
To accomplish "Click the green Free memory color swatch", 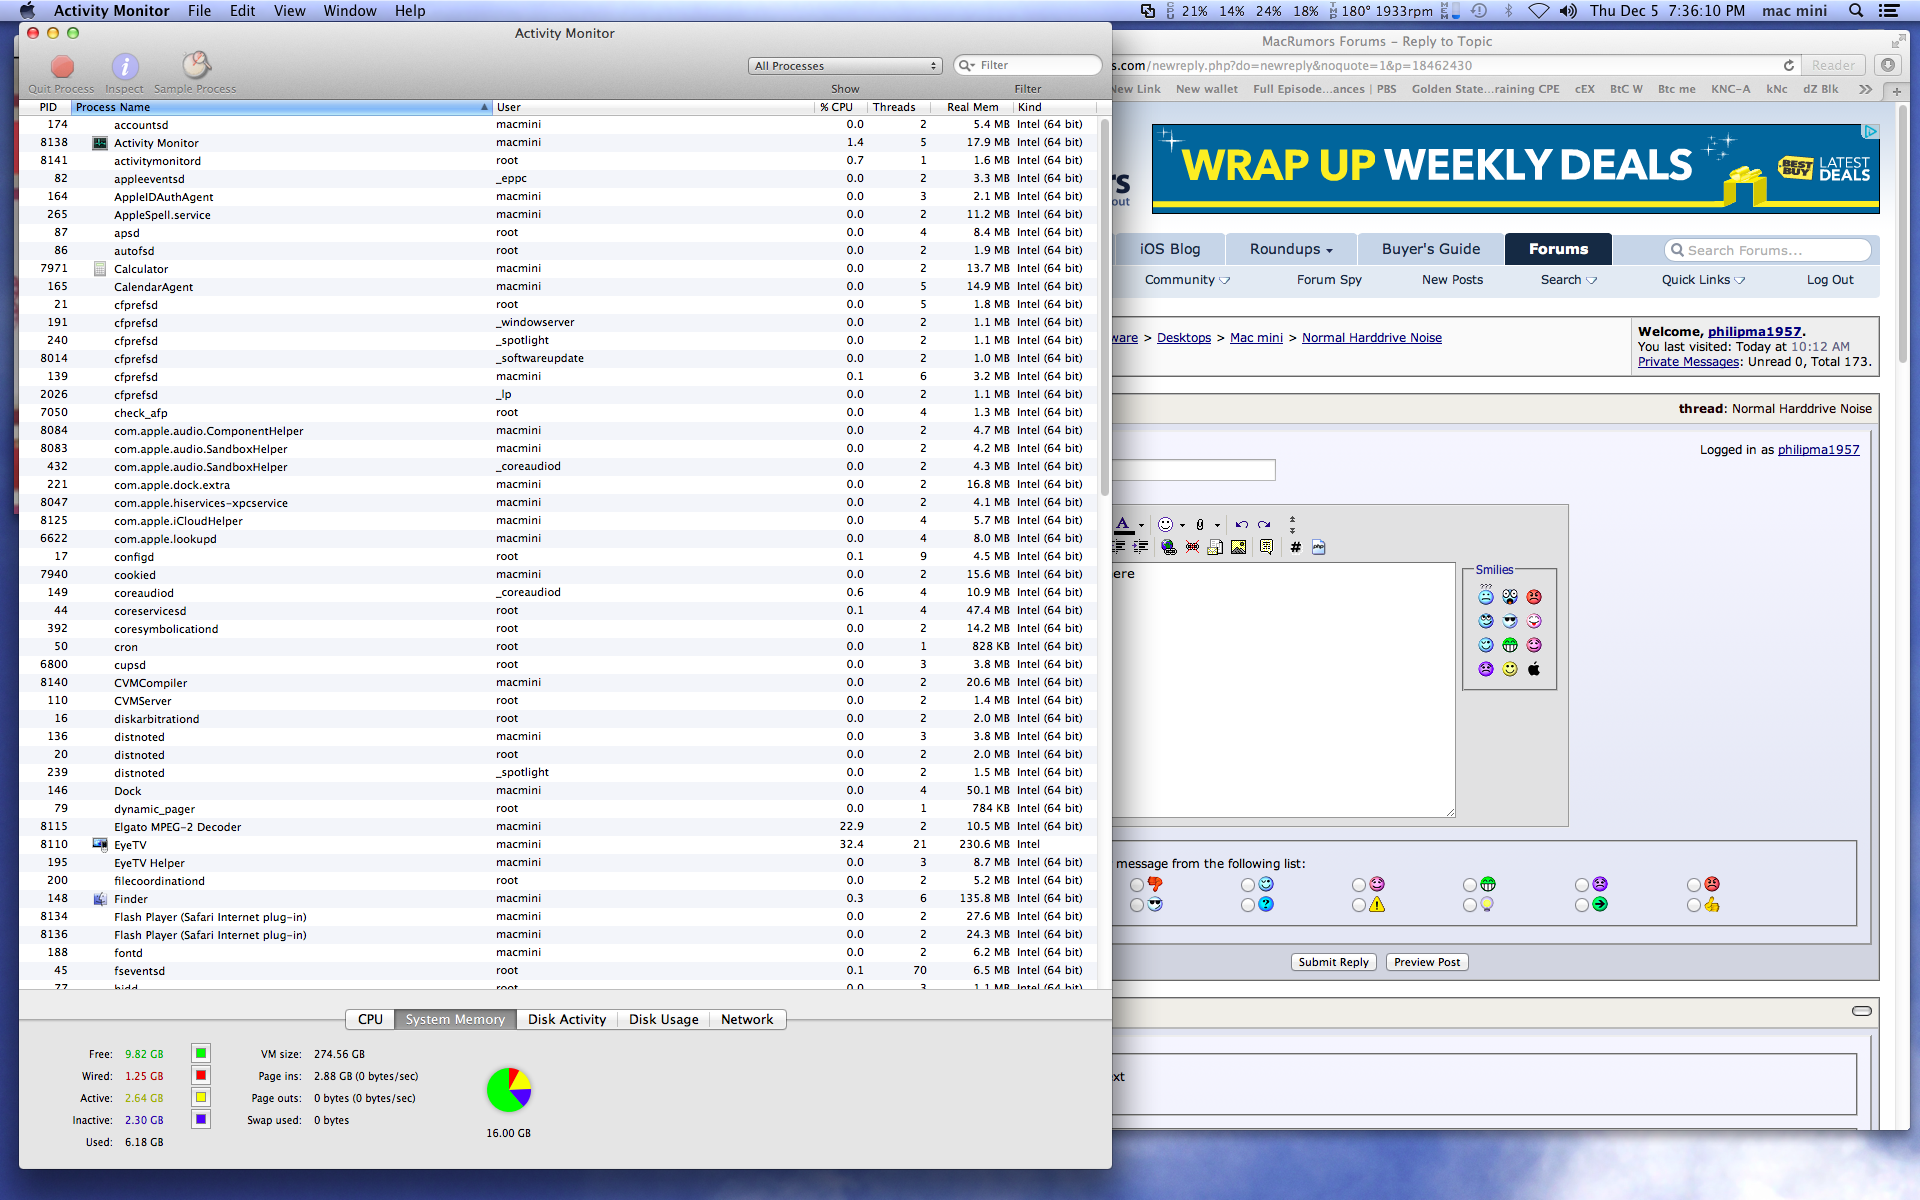I will 201,1053.
